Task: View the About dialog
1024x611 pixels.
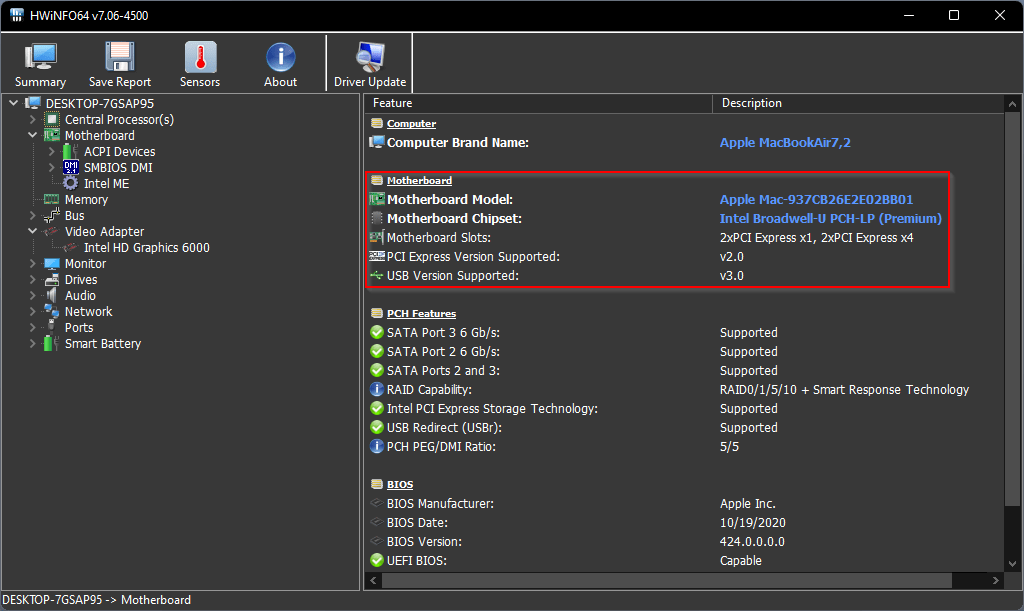Action: coord(279,63)
